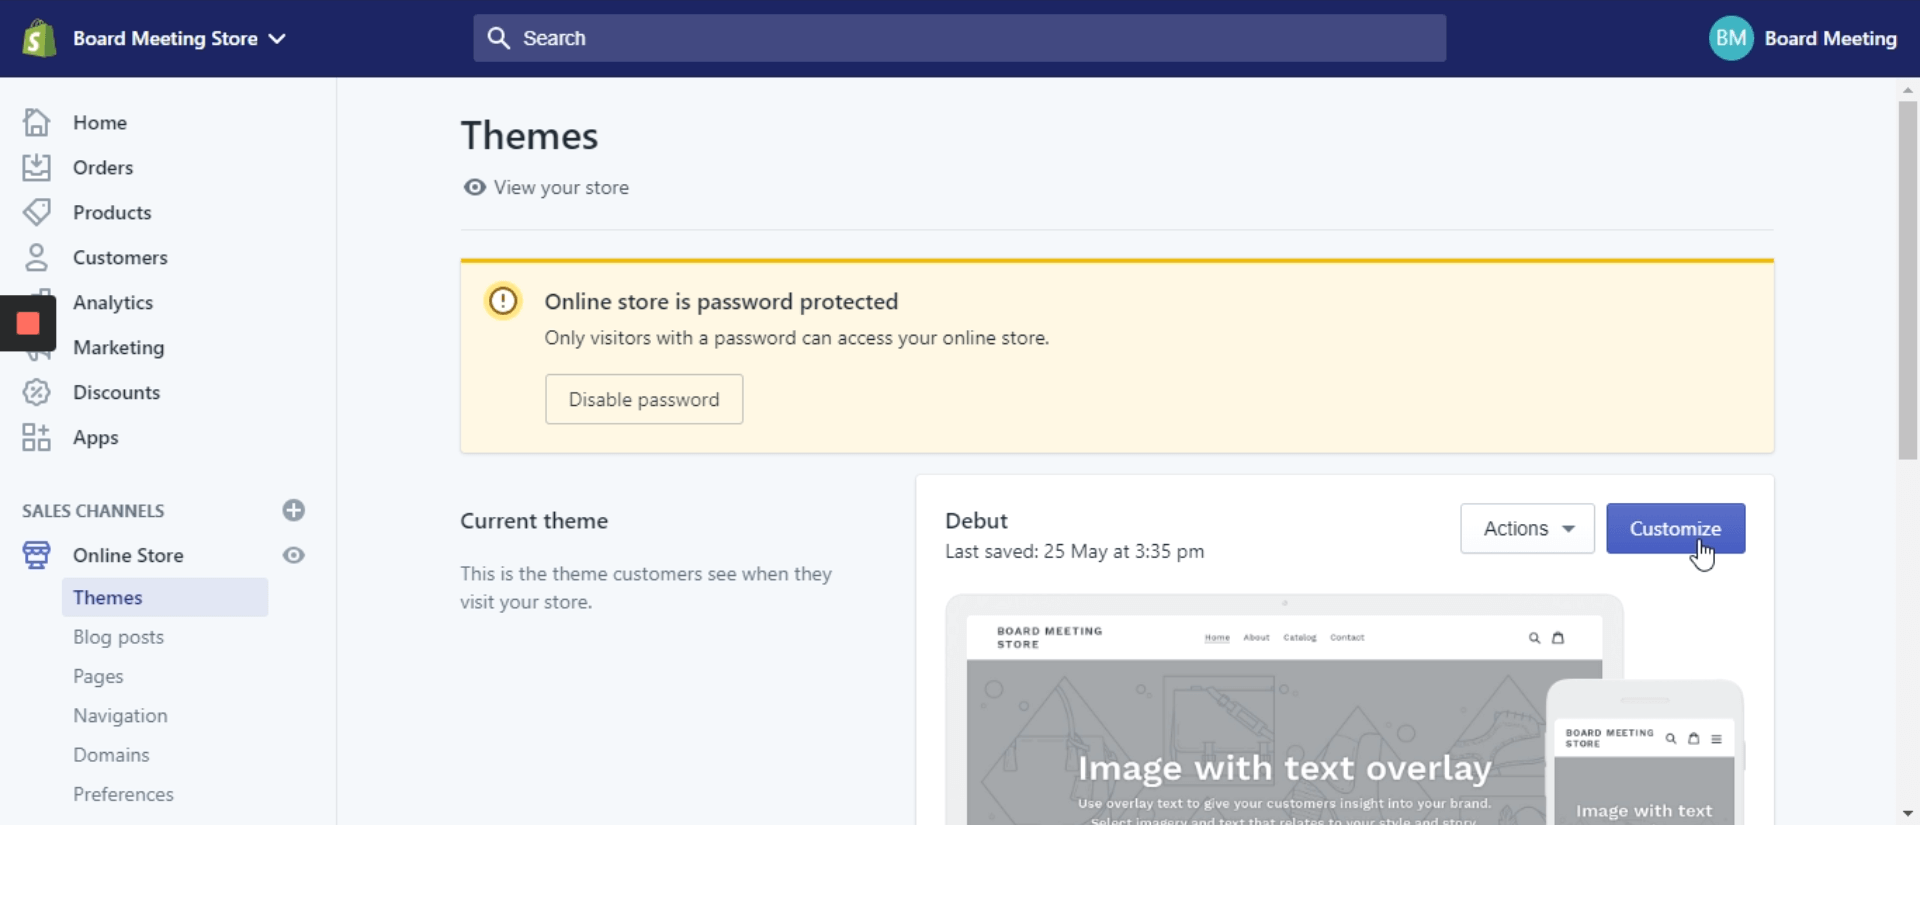
Task: Go to Navigation under Online Store
Action: pos(120,716)
